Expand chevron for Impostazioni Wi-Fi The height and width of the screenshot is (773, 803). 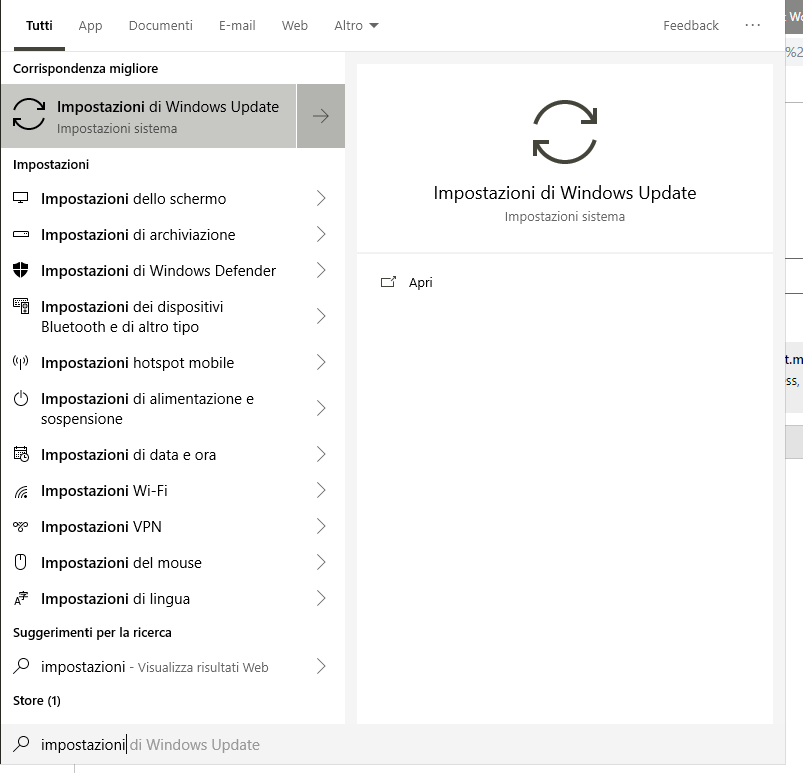click(321, 490)
